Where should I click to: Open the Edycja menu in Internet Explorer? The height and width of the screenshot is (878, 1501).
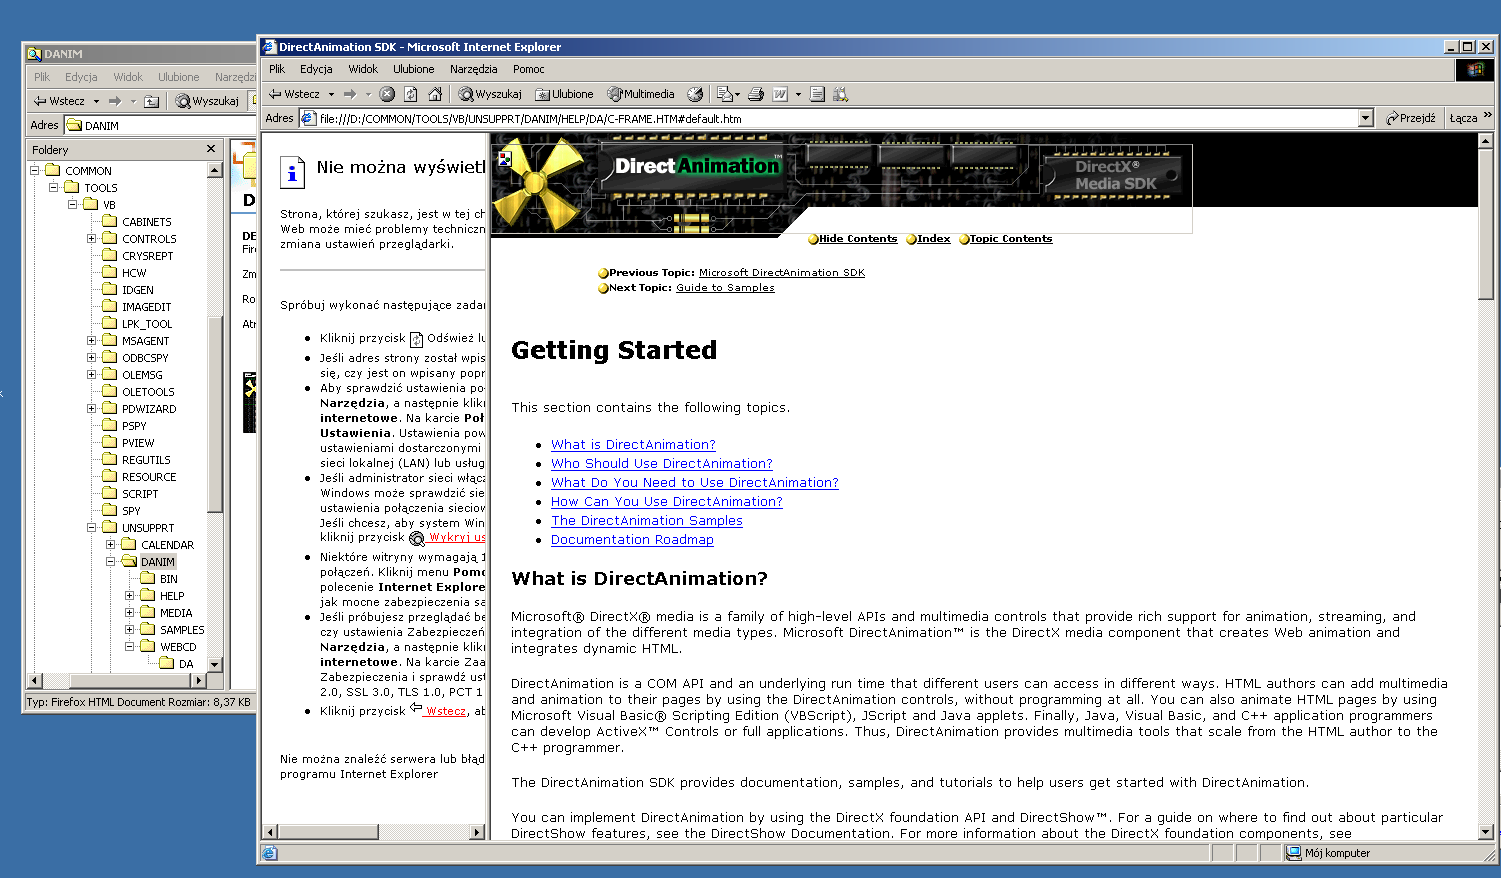[x=316, y=69]
